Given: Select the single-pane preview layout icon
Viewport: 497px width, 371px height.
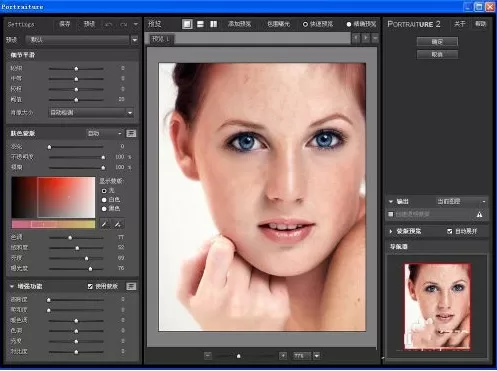Looking at the screenshot, I should coord(187,24).
